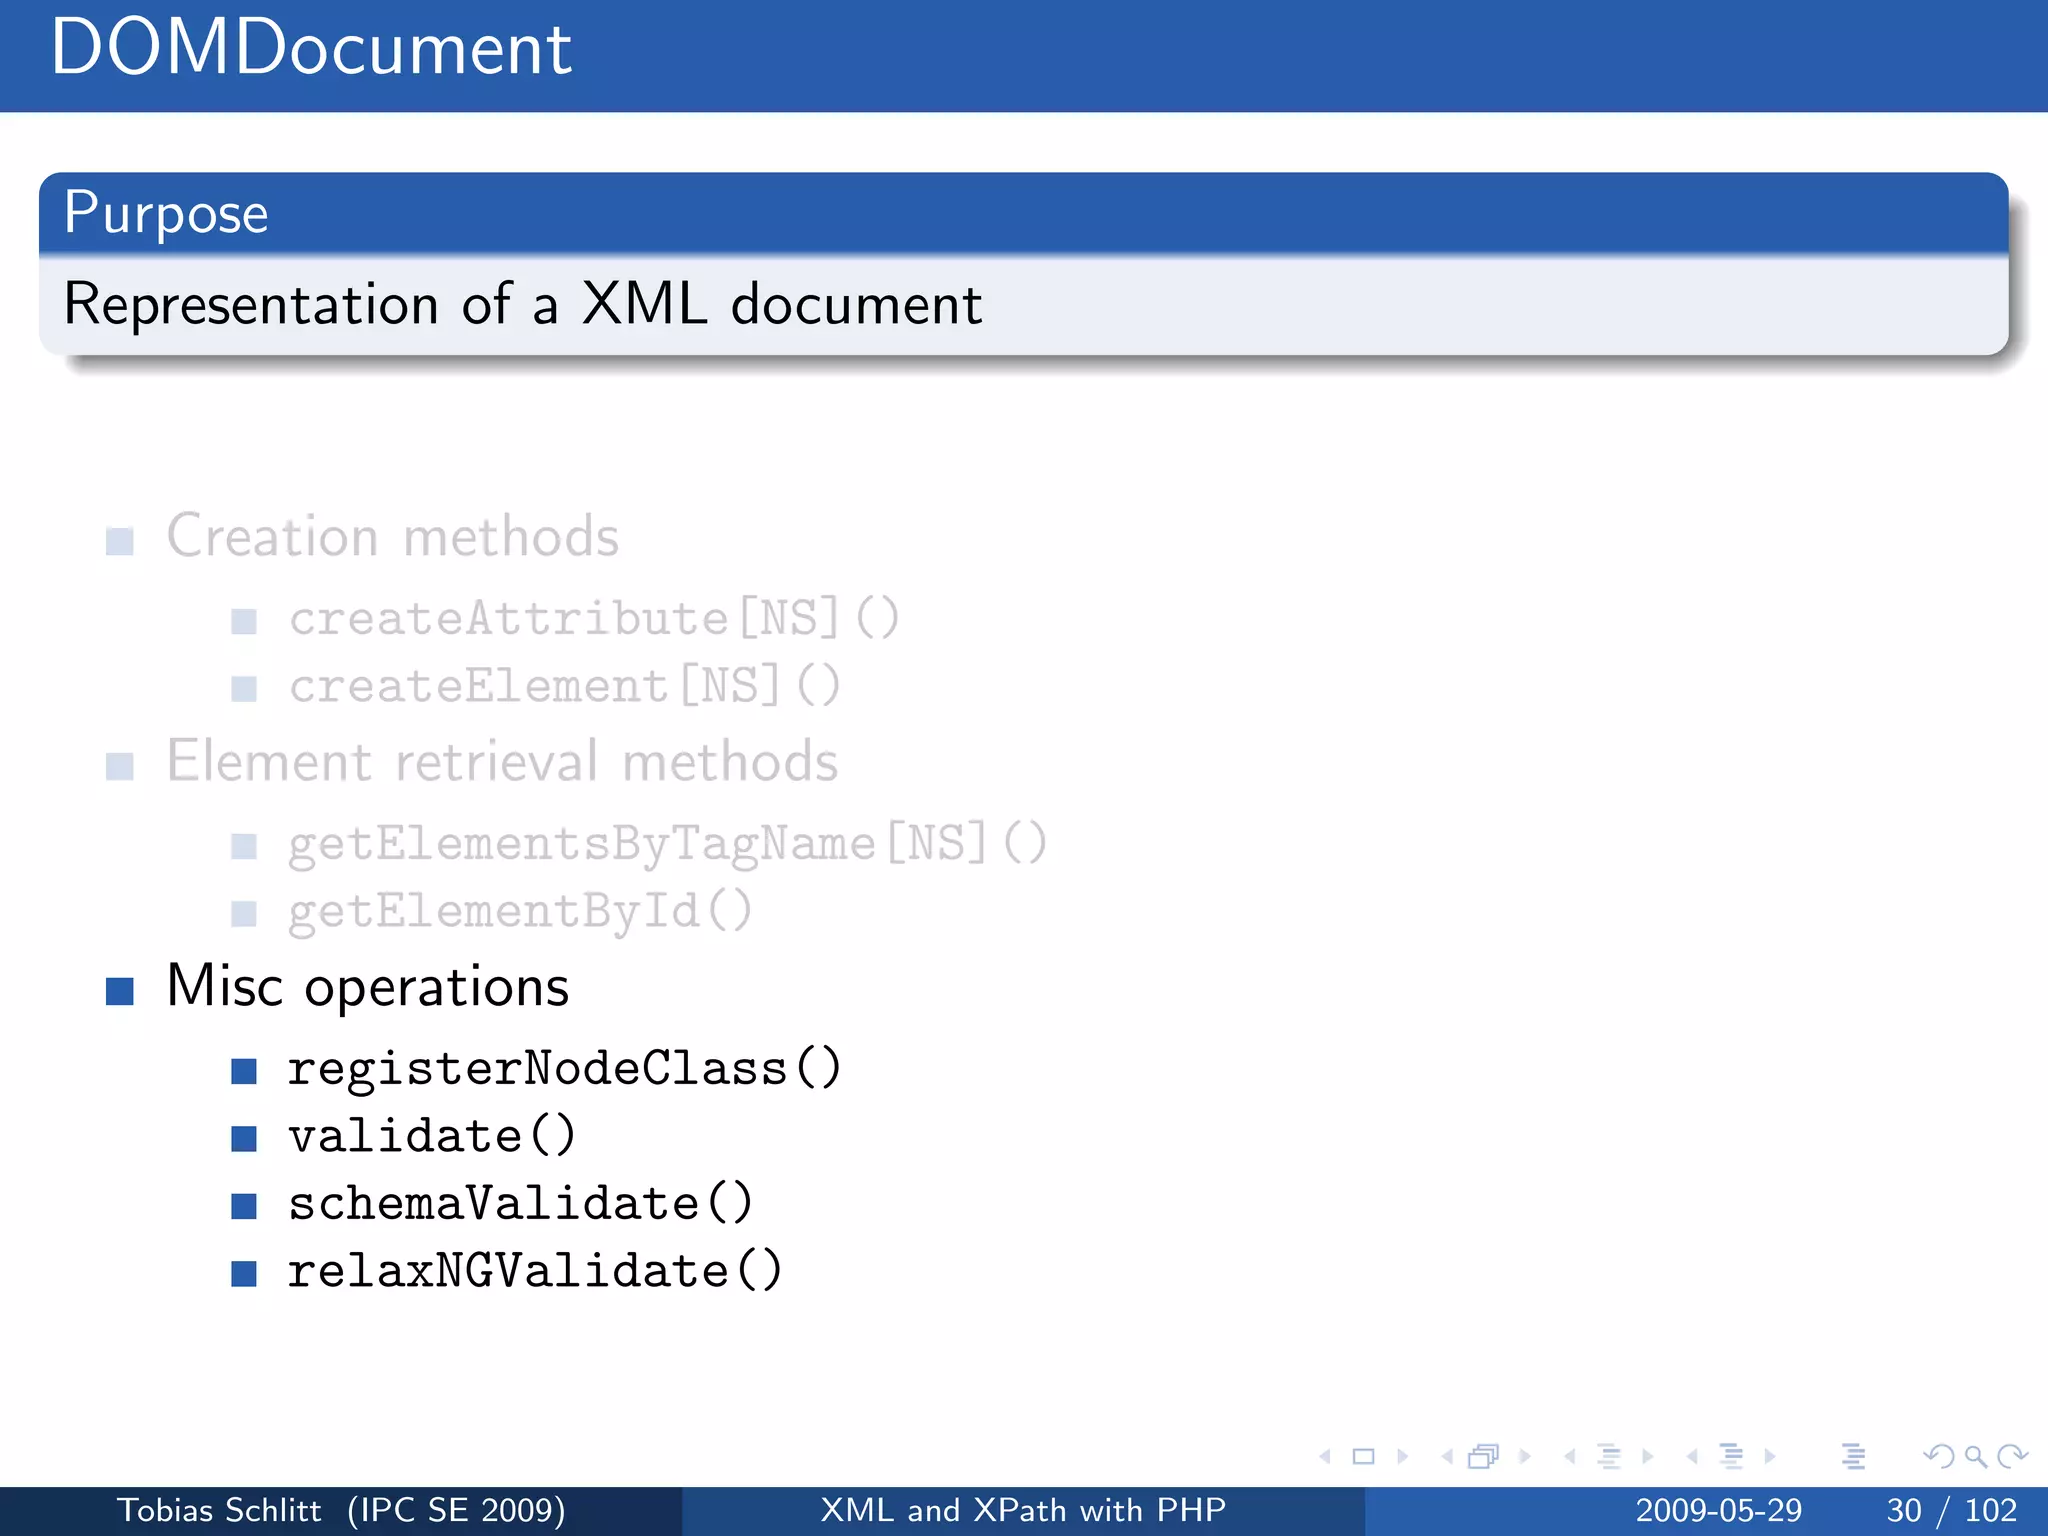Click the subsection navigation lines icon
This screenshot has height=1536, width=2048.
coord(1609,1457)
